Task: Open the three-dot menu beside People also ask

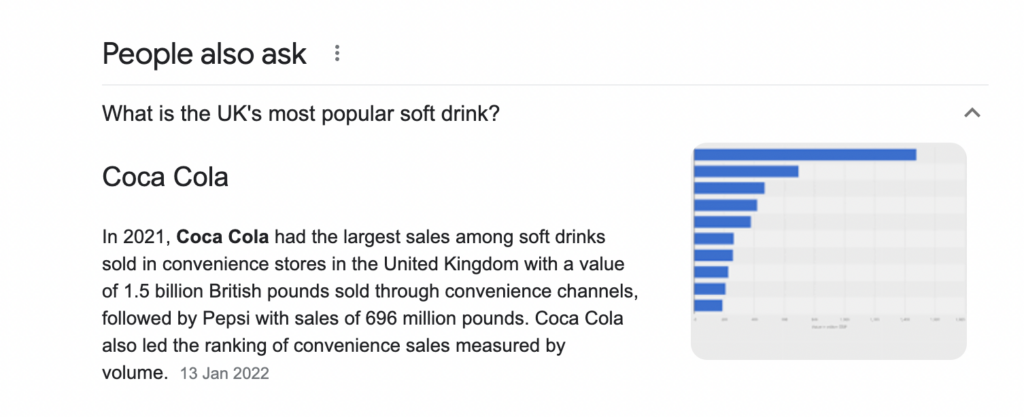Action: pos(337,54)
